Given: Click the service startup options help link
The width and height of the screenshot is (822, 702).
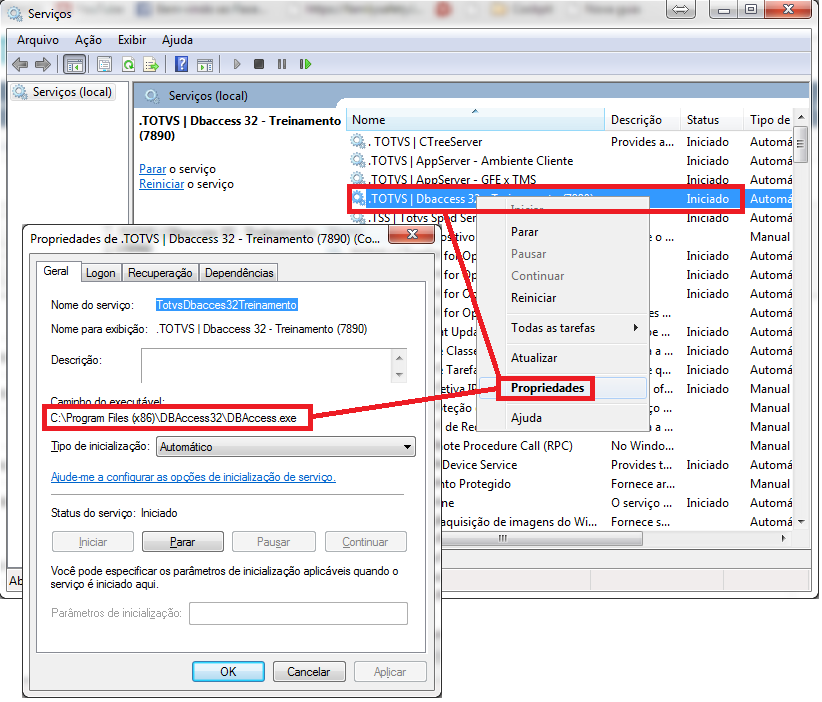Looking at the screenshot, I should [193, 477].
